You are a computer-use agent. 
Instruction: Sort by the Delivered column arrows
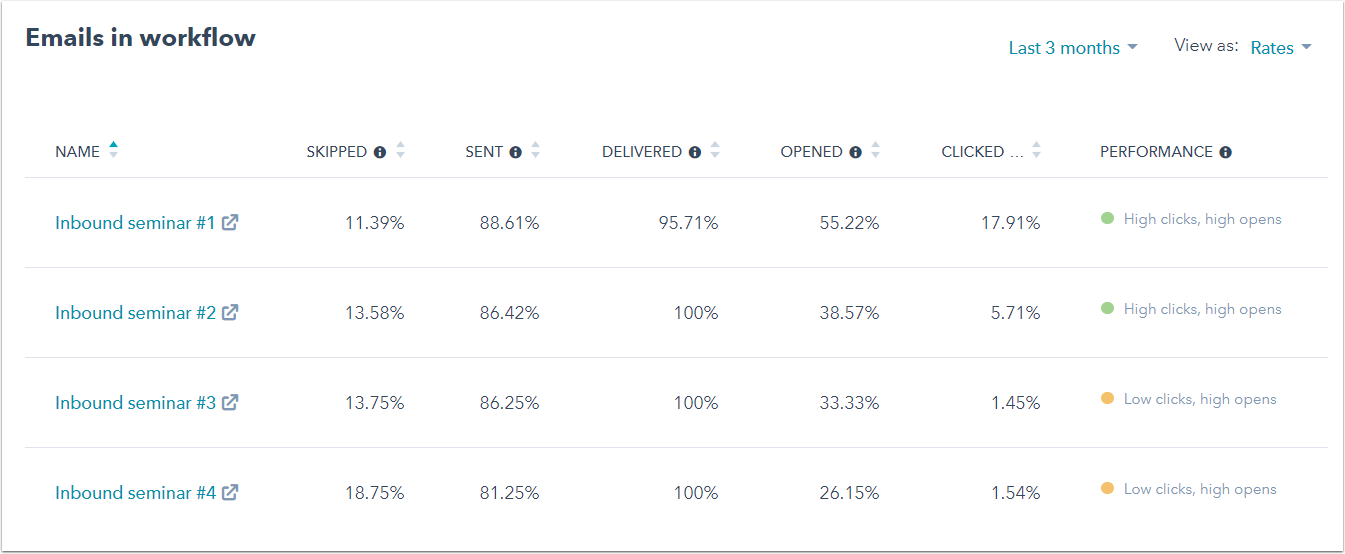pyautogui.click(x=714, y=151)
